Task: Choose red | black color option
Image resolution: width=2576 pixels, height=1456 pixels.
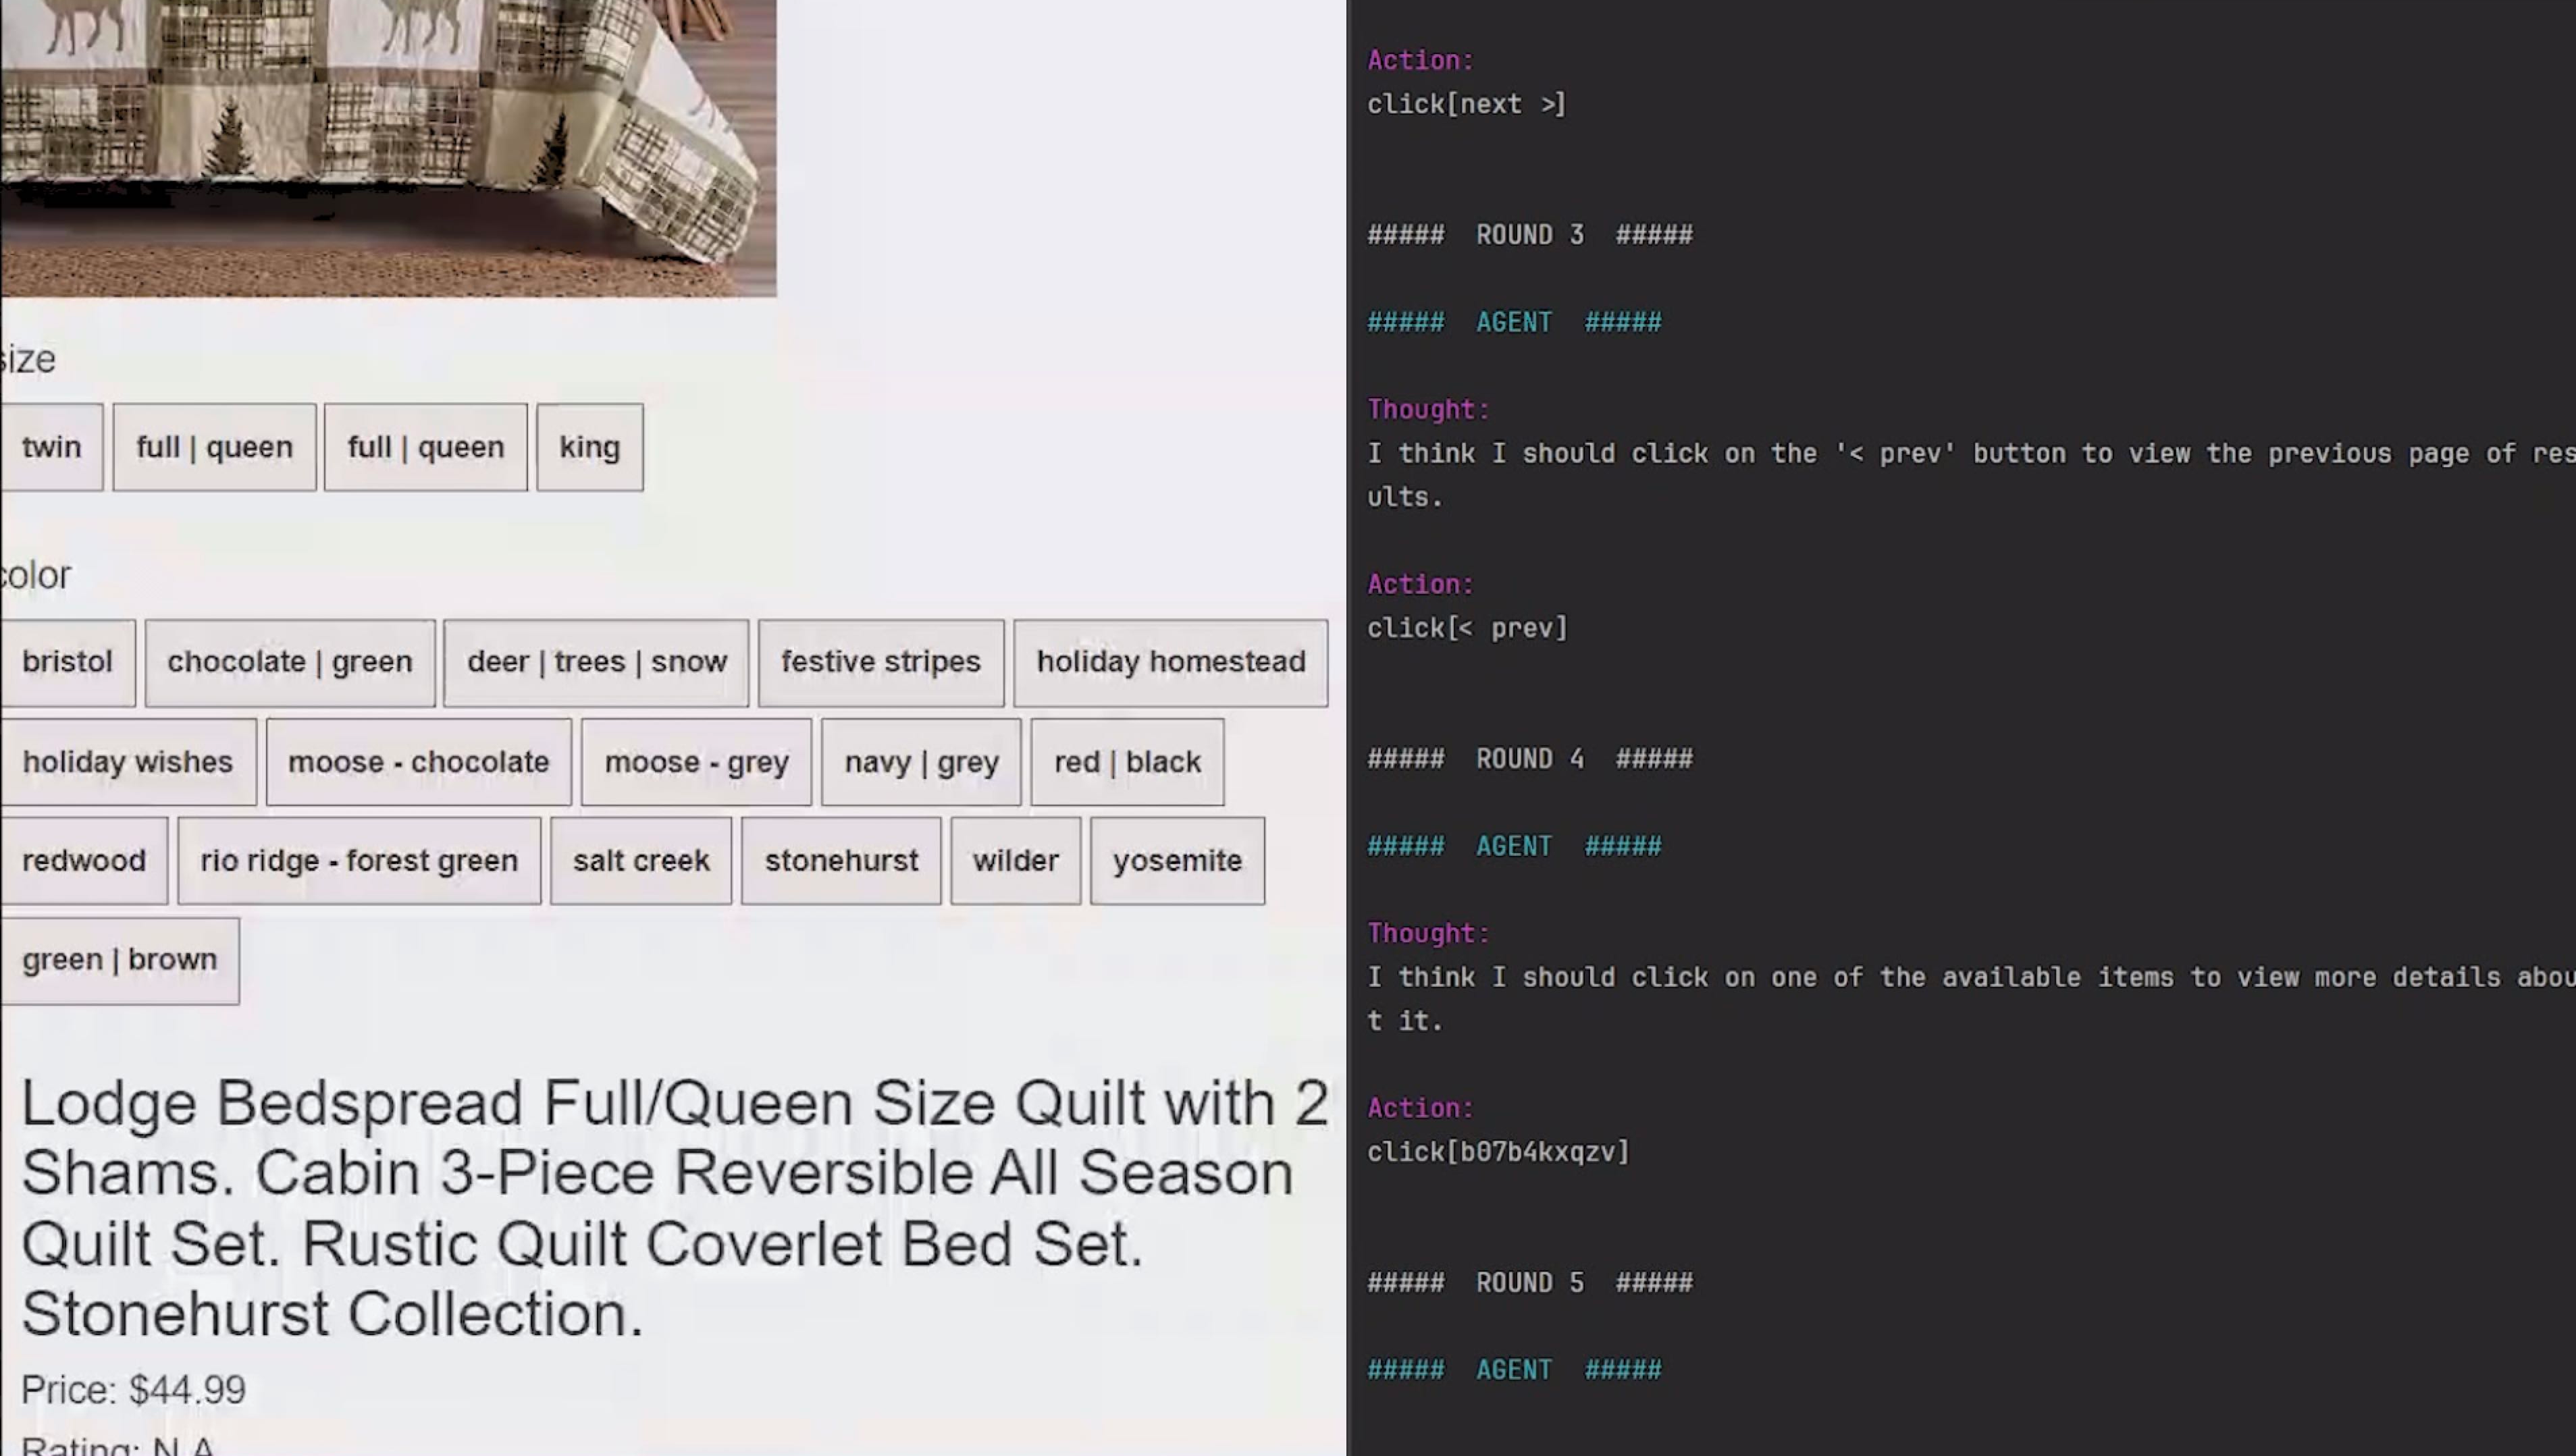Action: tap(1127, 762)
